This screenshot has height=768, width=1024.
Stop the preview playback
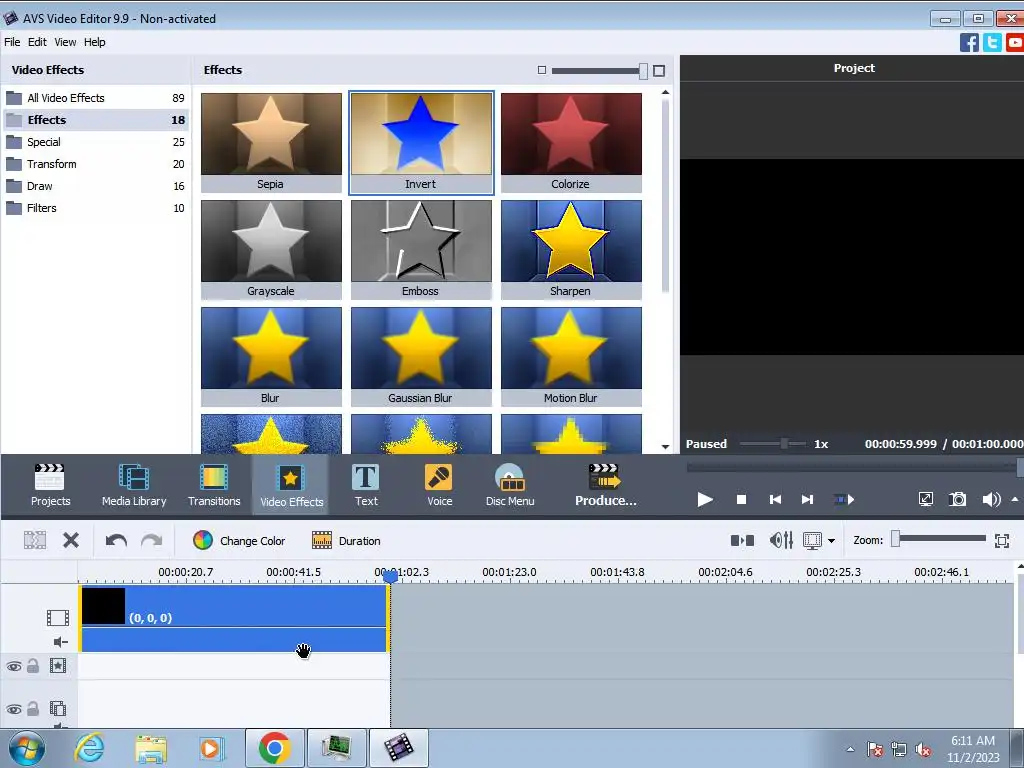[x=741, y=500]
